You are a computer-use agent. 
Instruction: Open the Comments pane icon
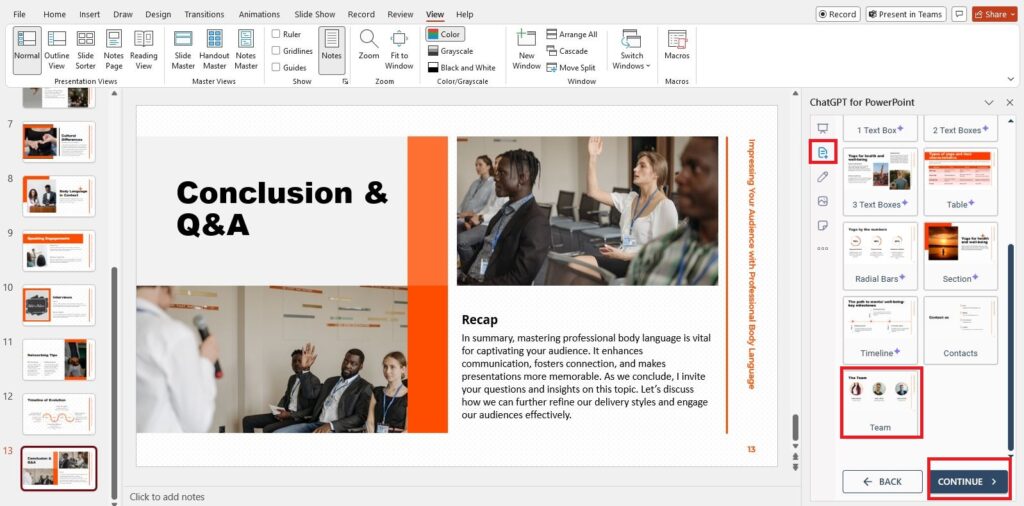pos(959,14)
